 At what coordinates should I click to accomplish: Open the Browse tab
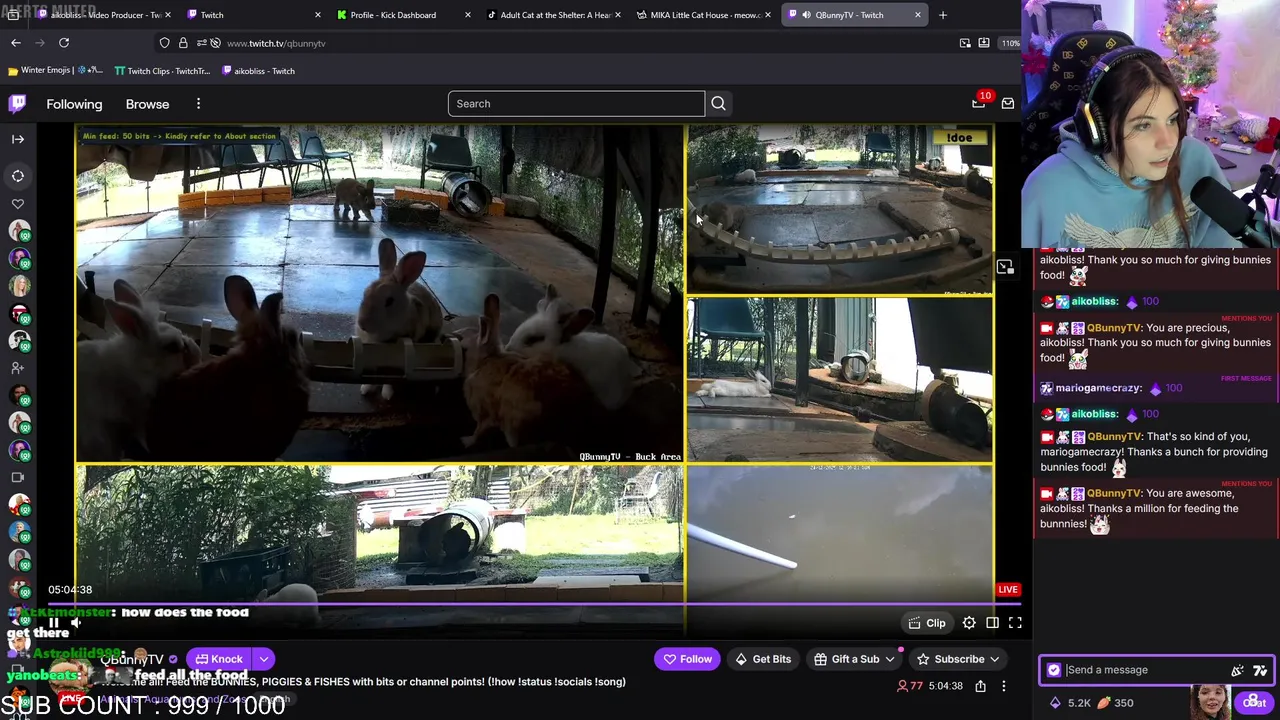147,104
